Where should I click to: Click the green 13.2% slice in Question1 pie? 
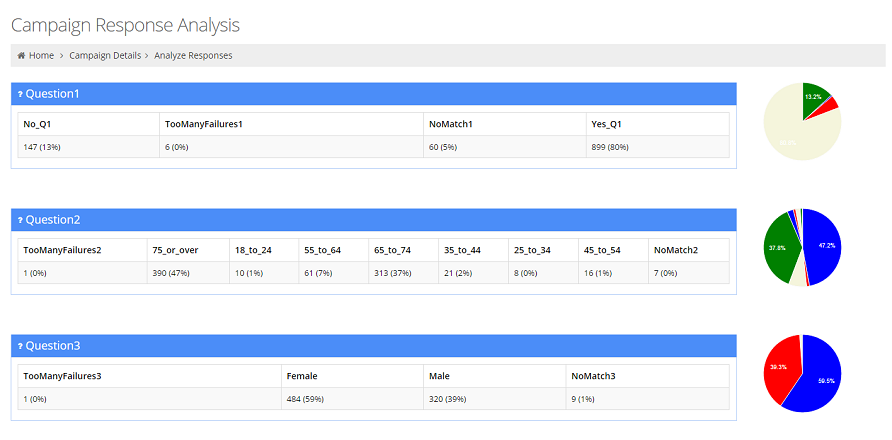[x=814, y=96]
